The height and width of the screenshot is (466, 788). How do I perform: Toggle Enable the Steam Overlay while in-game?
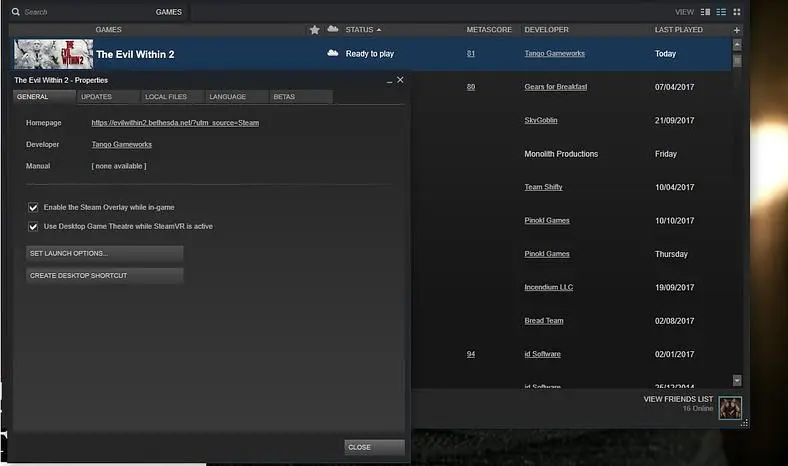pyautogui.click(x=33, y=208)
